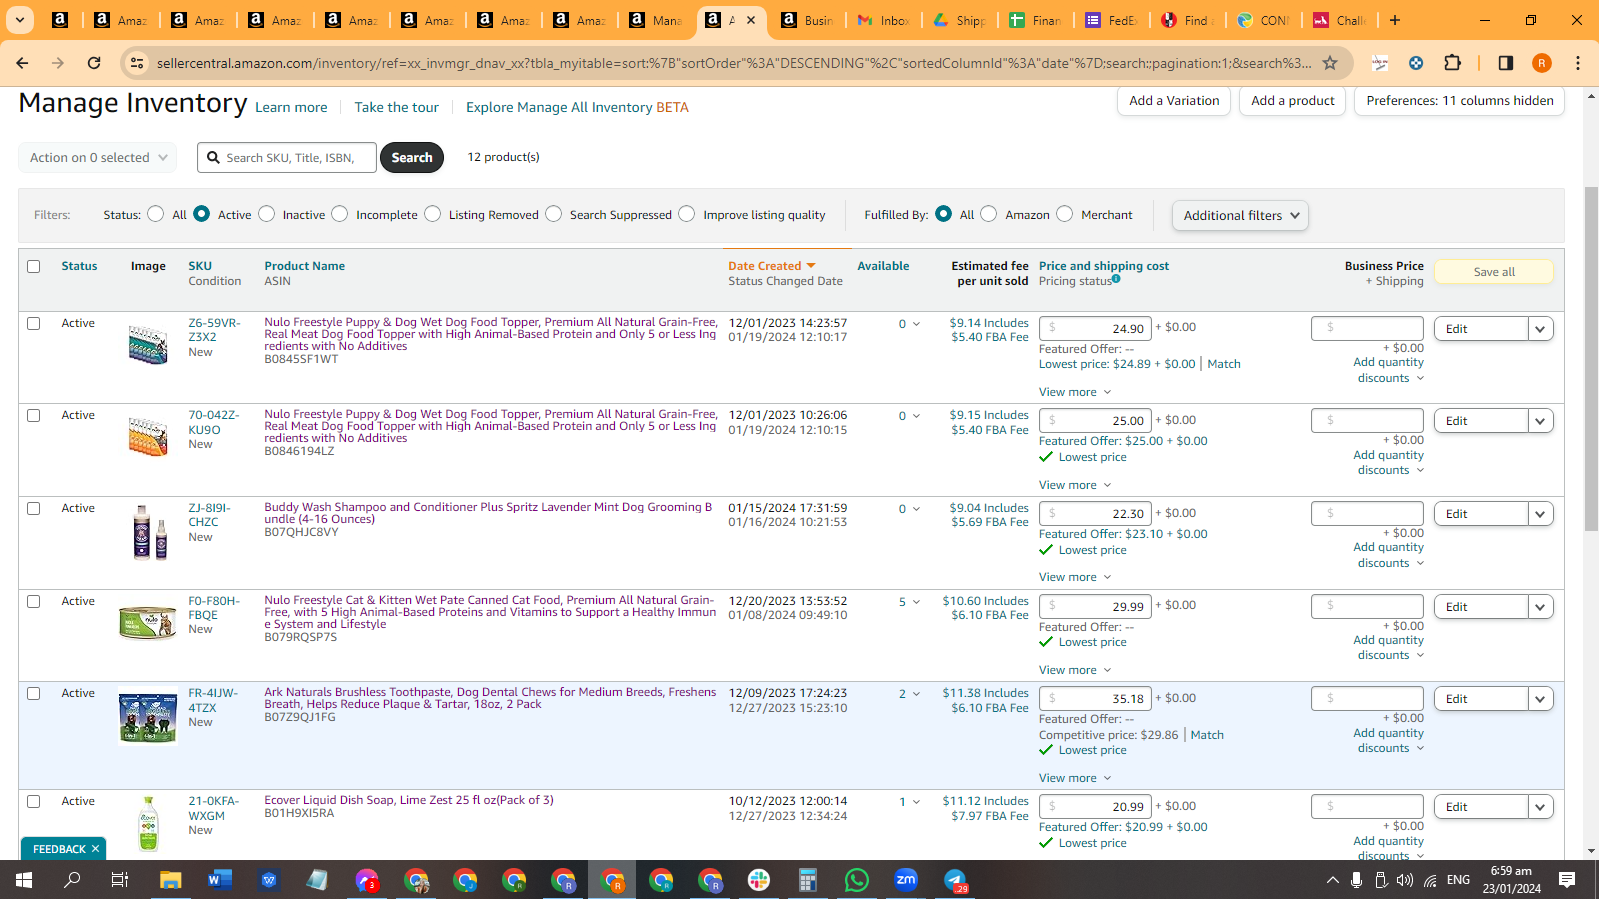Open Windows taskbar search
This screenshot has height=899, width=1599.
(73, 880)
